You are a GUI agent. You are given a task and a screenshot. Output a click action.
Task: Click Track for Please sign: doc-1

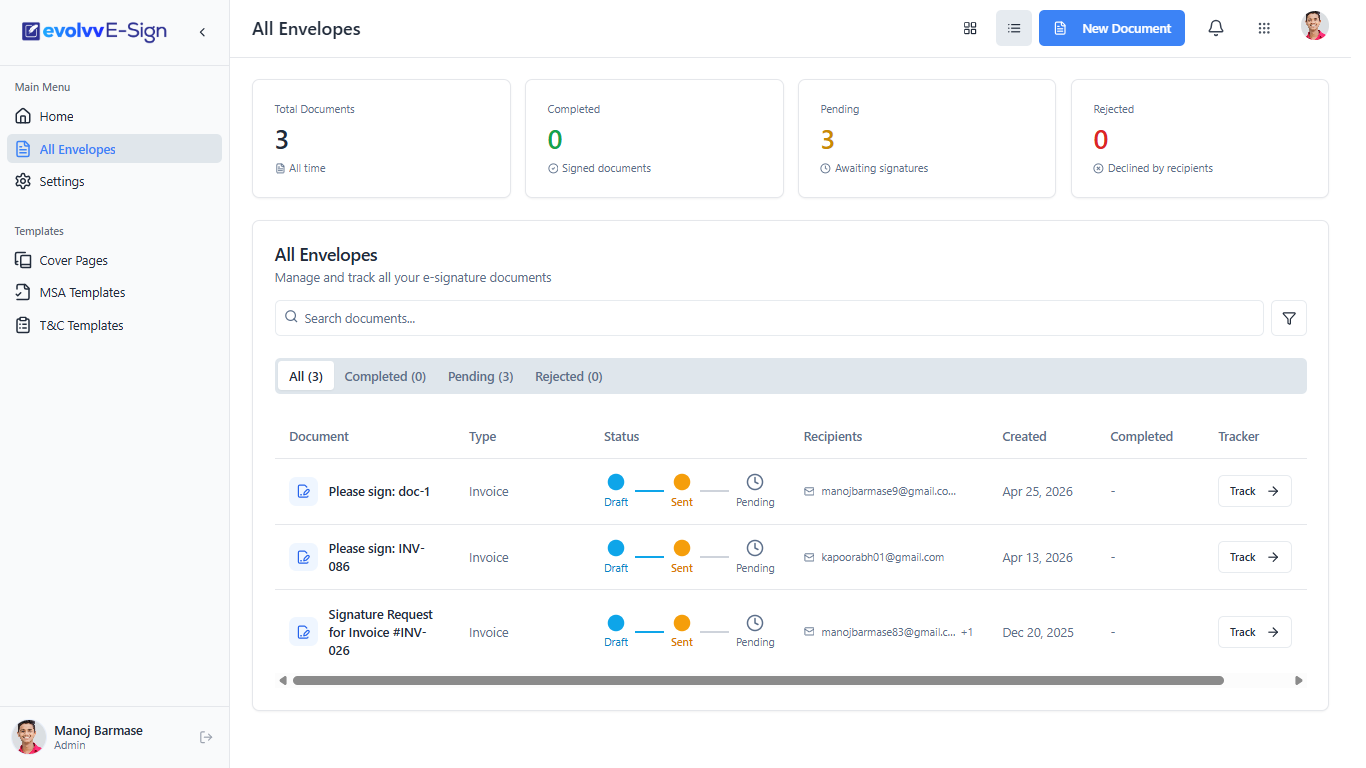pyautogui.click(x=1254, y=492)
